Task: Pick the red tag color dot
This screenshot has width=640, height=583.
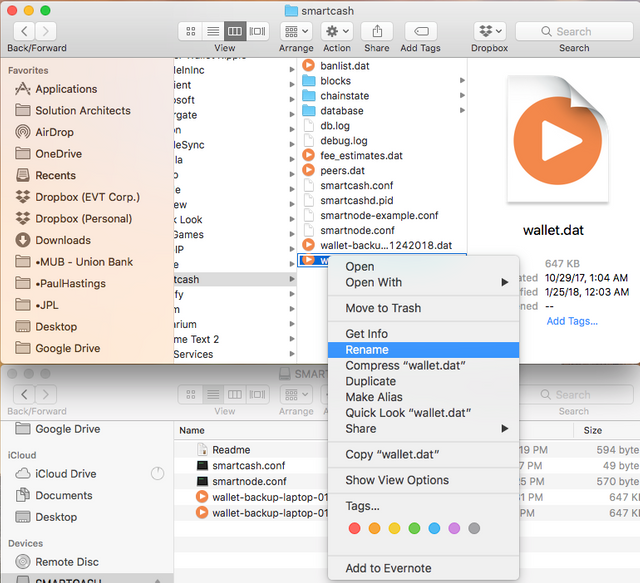Action: tap(354, 528)
